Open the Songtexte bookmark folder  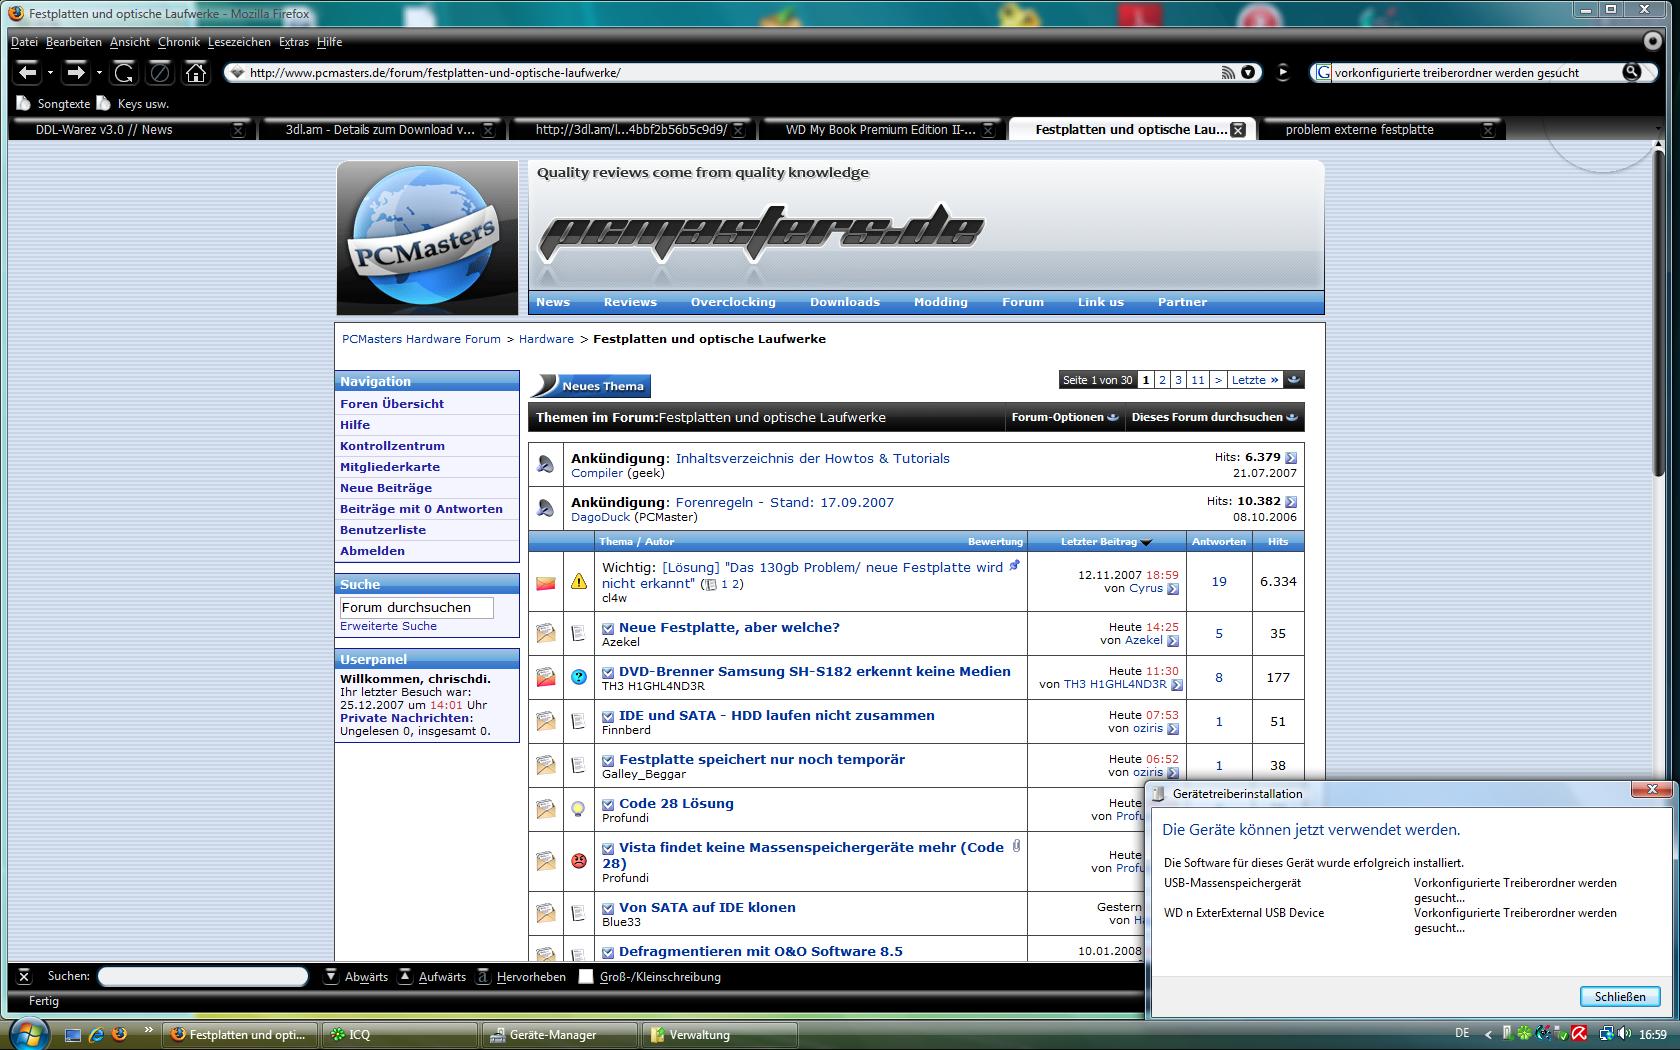53,103
